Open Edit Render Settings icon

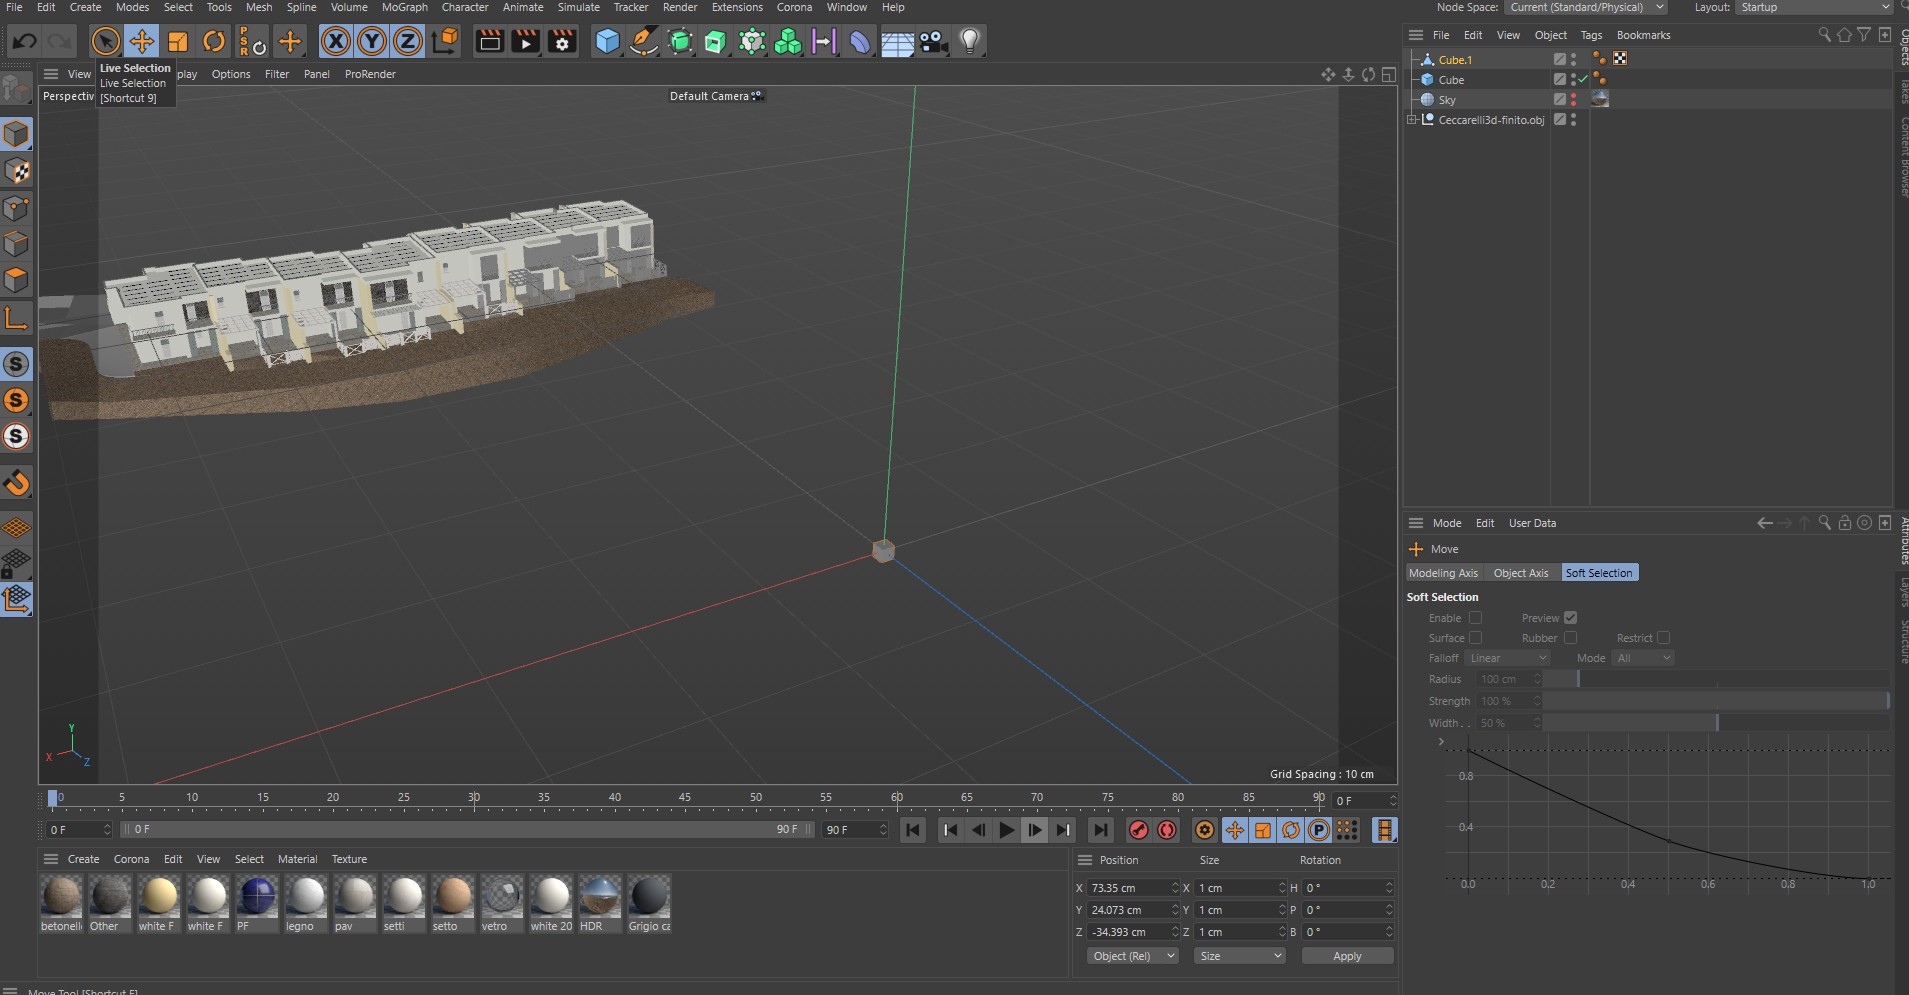563,41
